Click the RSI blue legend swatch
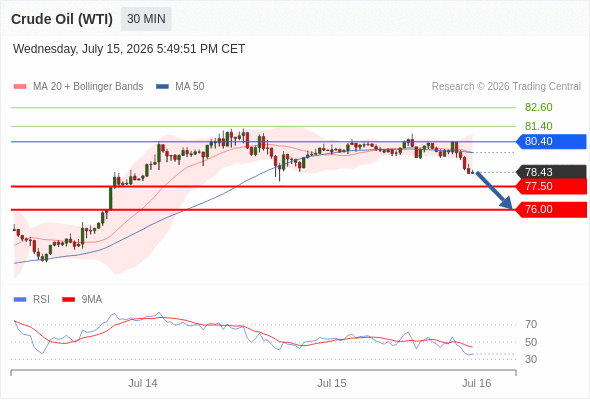 coord(20,300)
